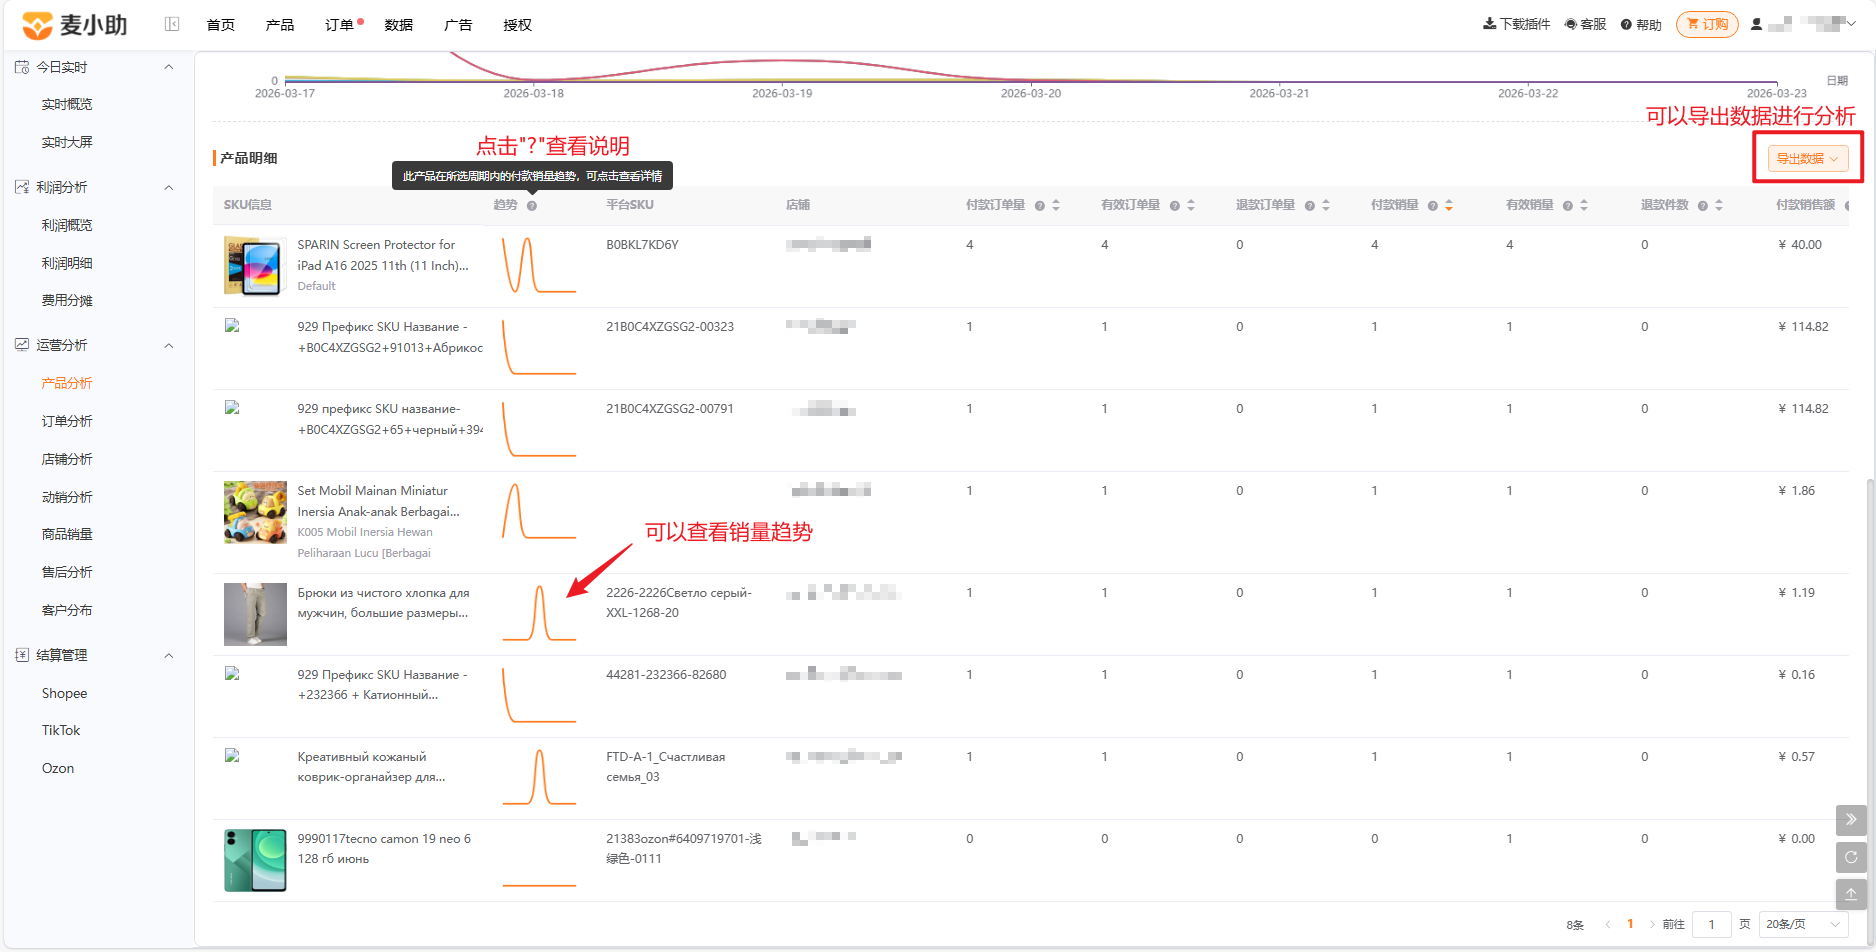Open the 下载插件 download link
The width and height of the screenshot is (1876, 952).
click(1516, 24)
